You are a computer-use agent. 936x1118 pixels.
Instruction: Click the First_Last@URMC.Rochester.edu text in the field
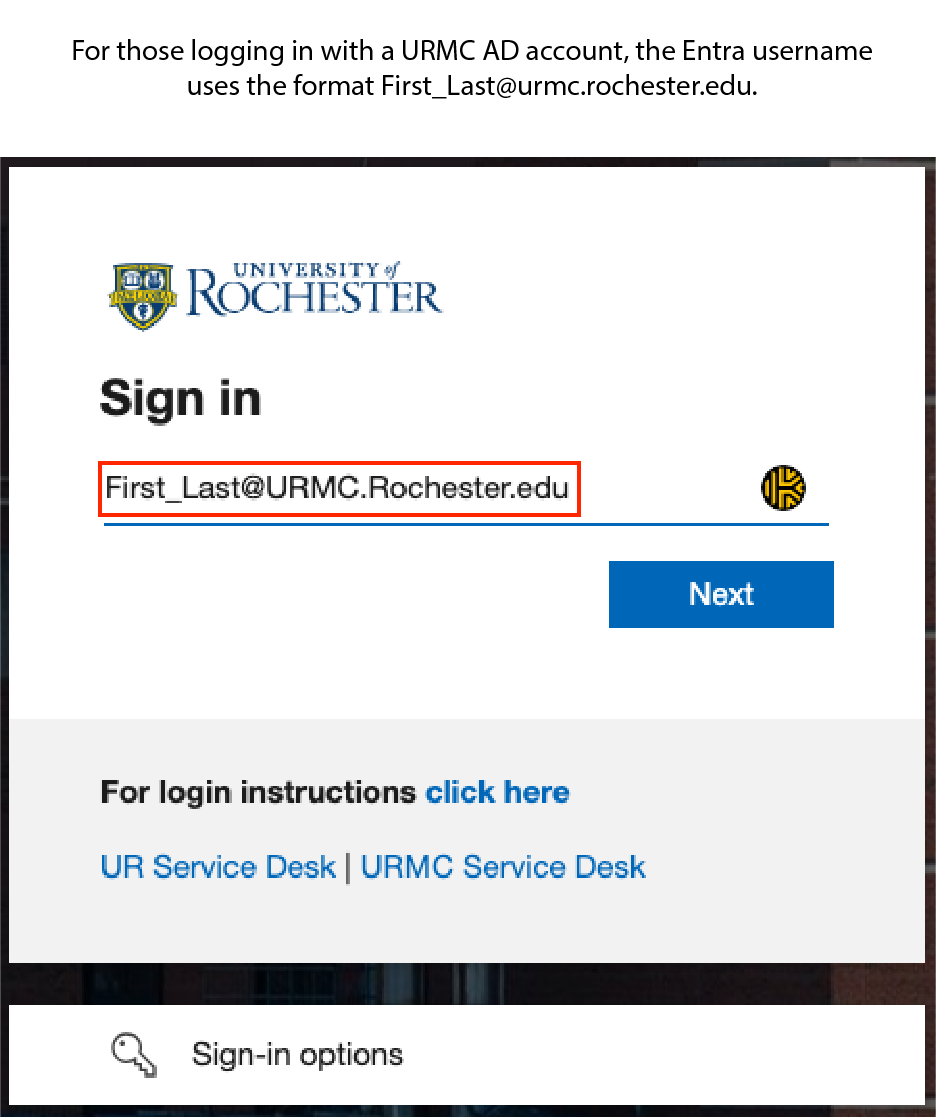click(x=337, y=488)
